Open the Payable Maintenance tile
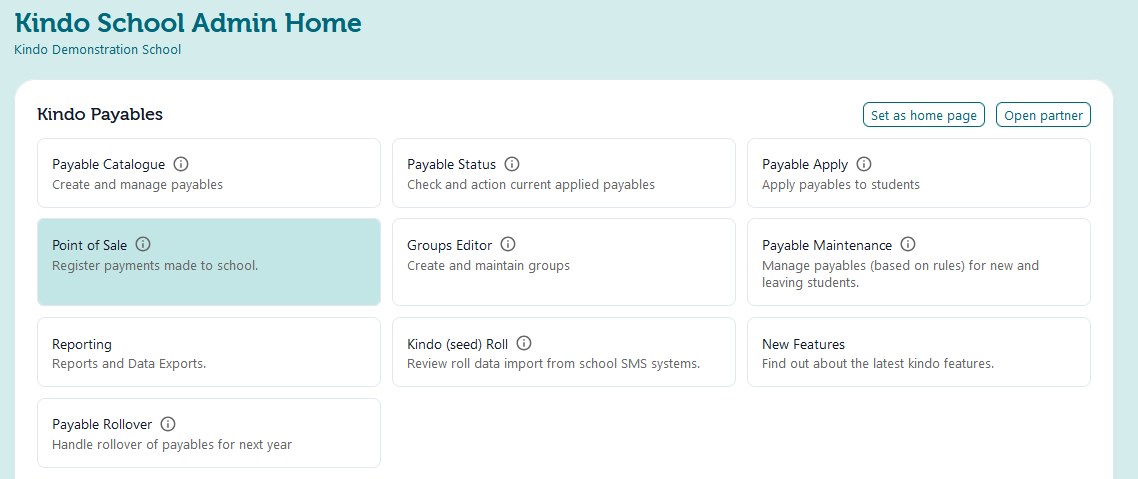 [x=919, y=262]
